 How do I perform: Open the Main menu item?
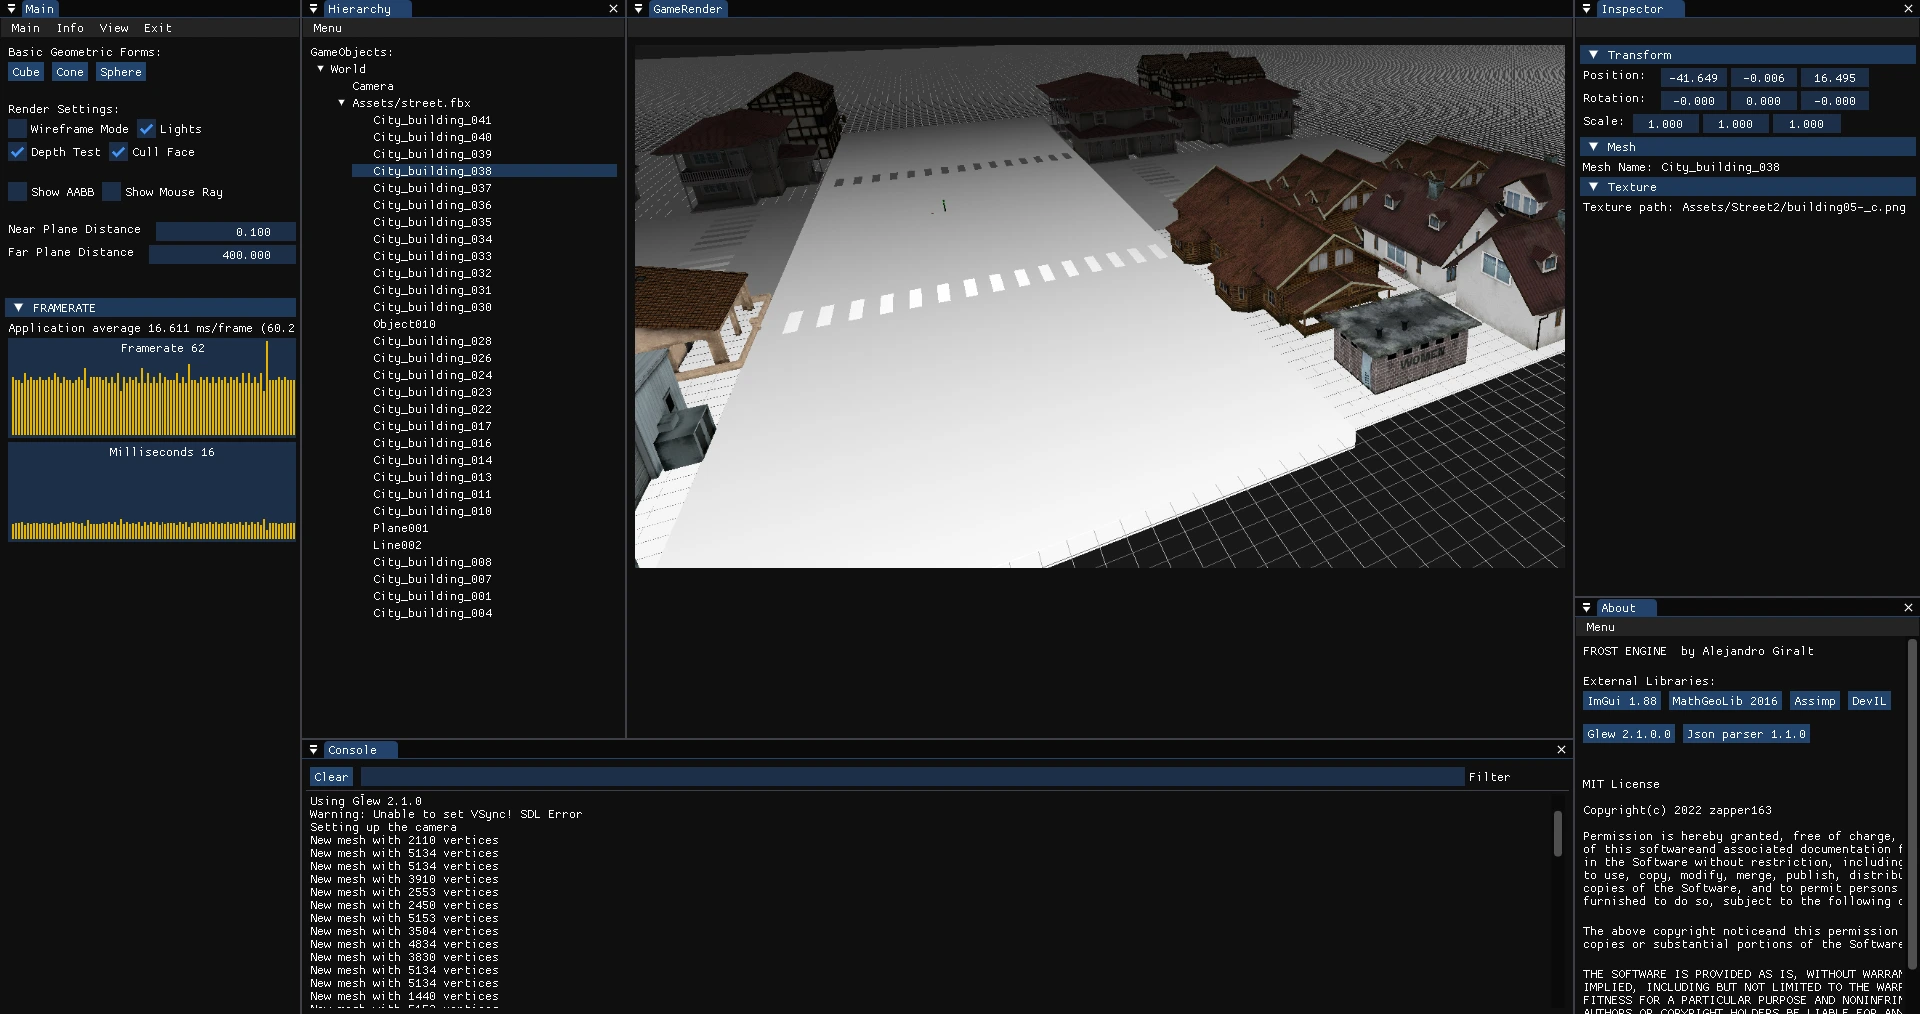pos(26,28)
